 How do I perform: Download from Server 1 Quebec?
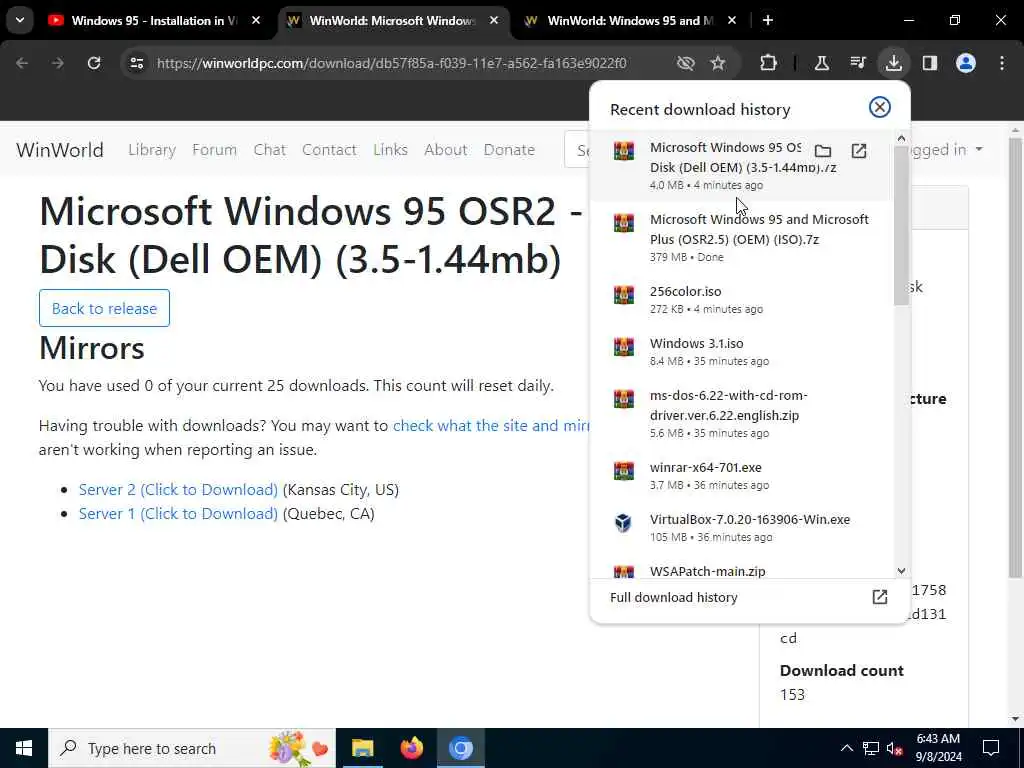point(178,514)
